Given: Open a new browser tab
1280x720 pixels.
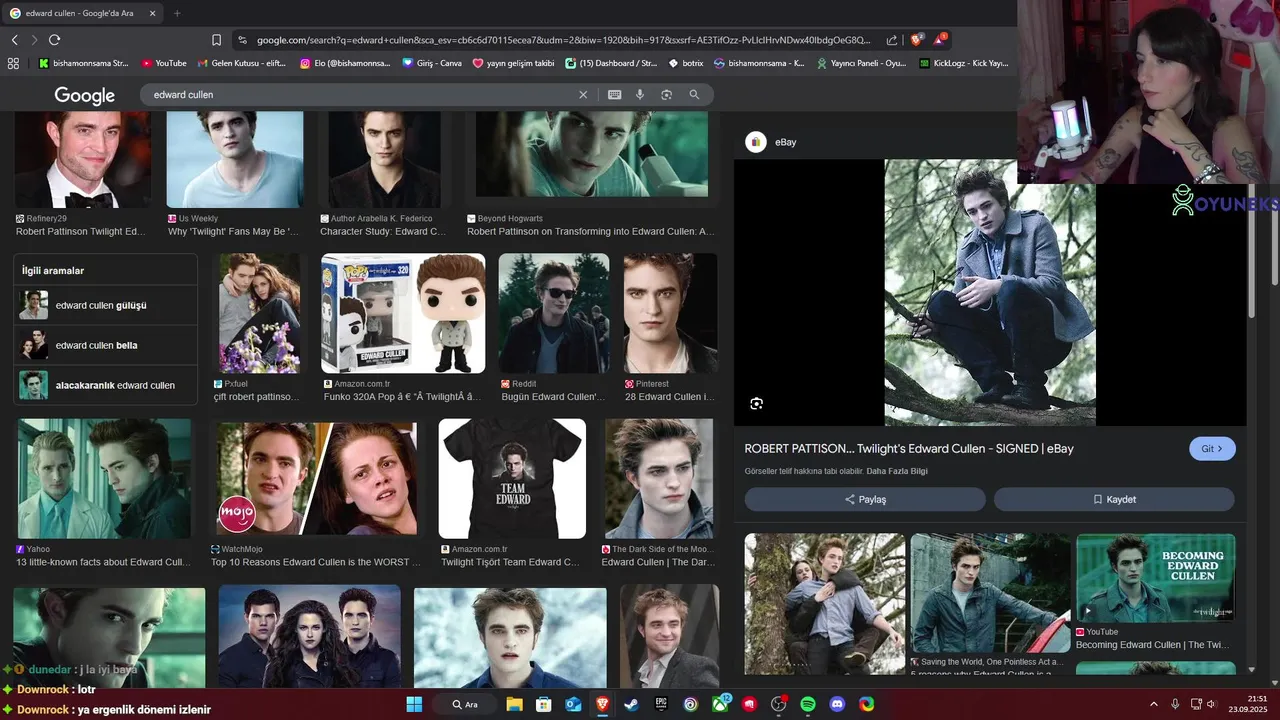Looking at the screenshot, I should pos(177,13).
